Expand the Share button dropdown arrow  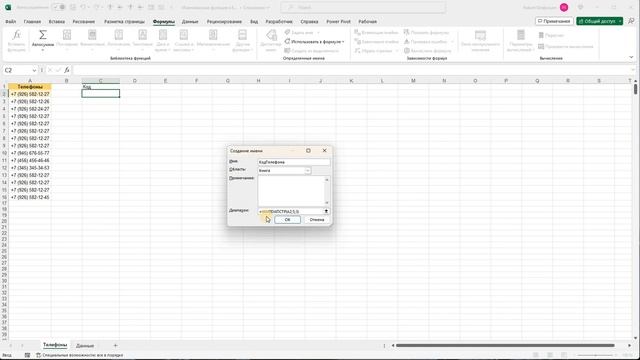pyautogui.click(x=620, y=21)
